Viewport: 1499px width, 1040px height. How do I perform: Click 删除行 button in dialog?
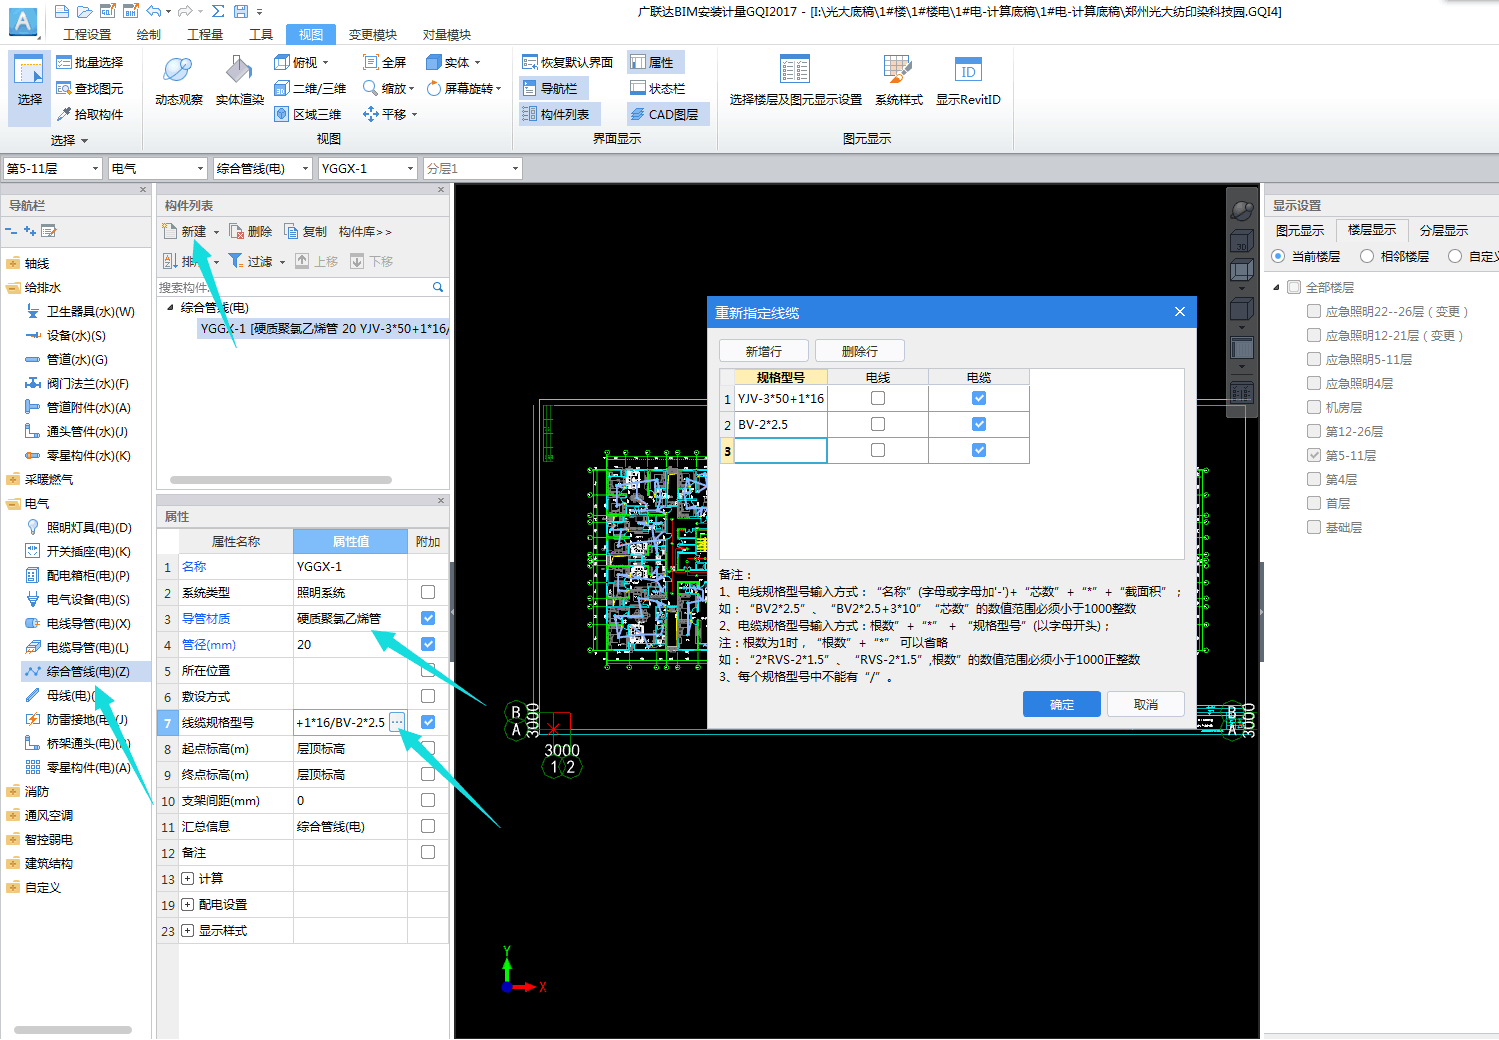click(x=860, y=351)
